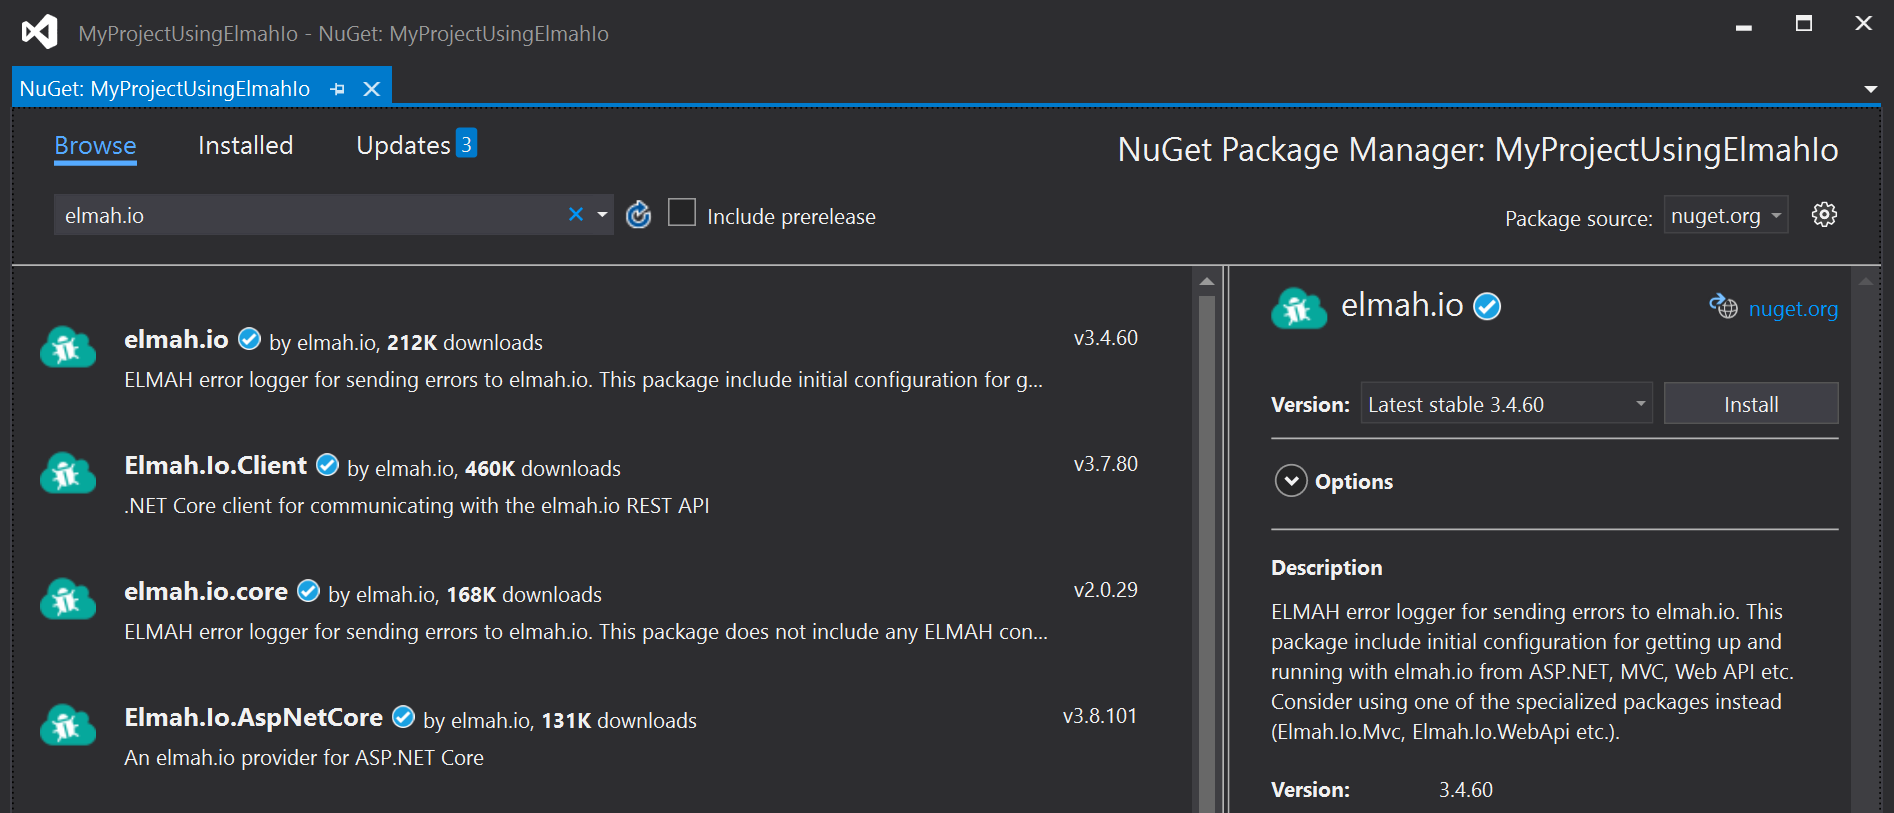The width and height of the screenshot is (1894, 813).
Task: Click the refresh search results icon
Action: [x=638, y=215]
